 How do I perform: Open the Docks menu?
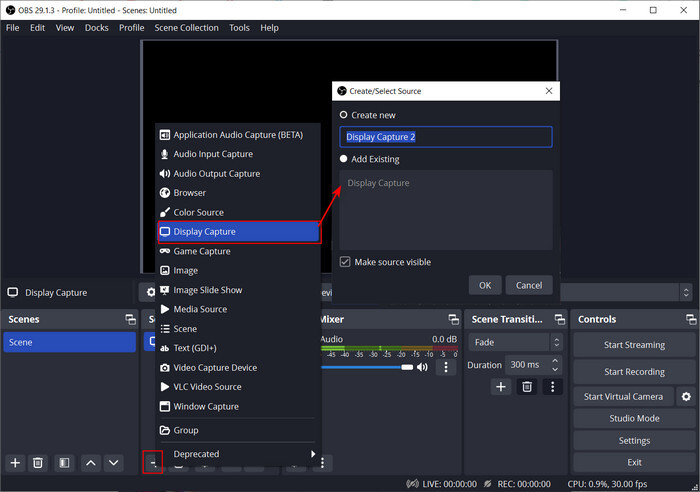97,28
